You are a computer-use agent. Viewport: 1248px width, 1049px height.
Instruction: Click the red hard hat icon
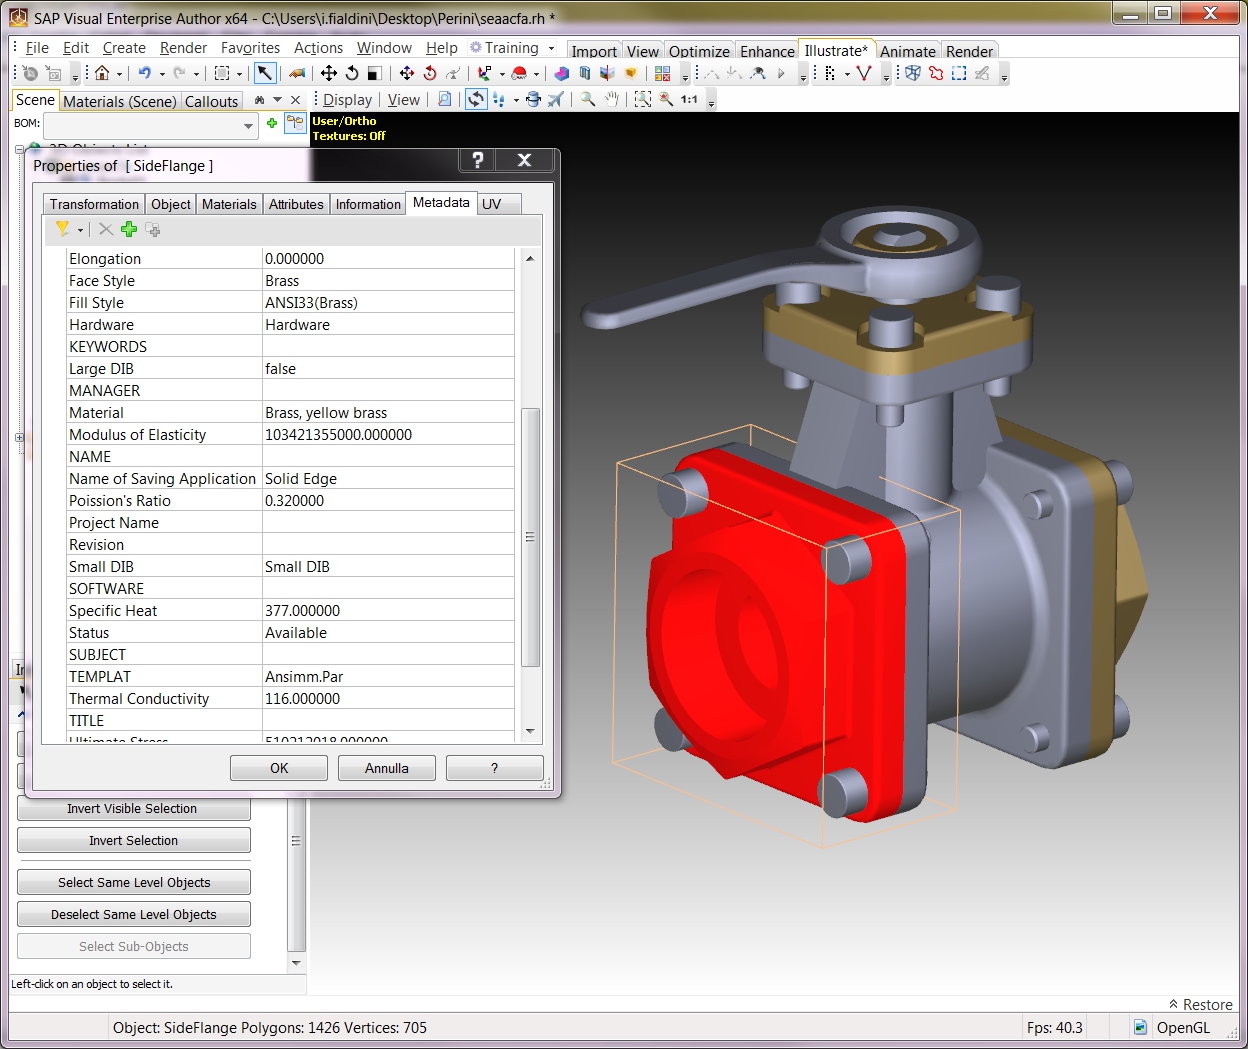coord(519,73)
